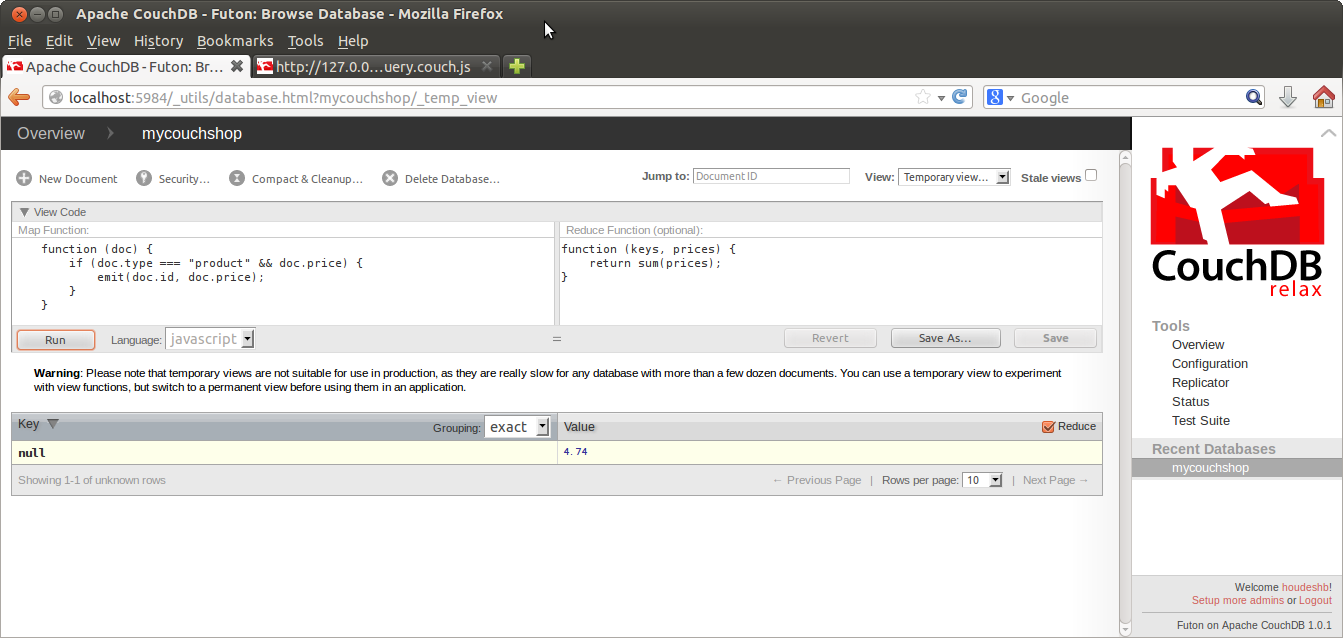Toggle the Stale views checkbox
This screenshot has height=638, width=1343.
pyautogui.click(x=1091, y=175)
